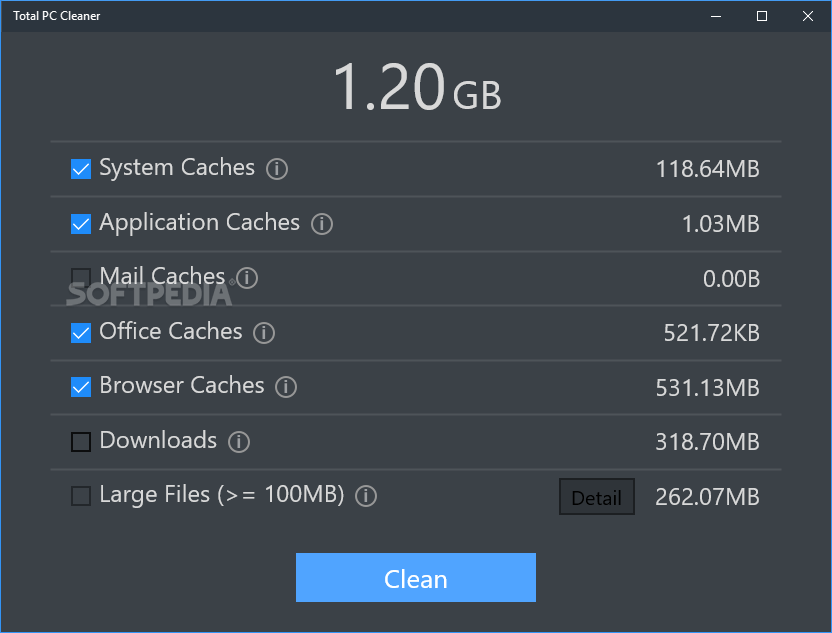Click the Application Caches info icon
832x633 pixels.
(x=322, y=224)
